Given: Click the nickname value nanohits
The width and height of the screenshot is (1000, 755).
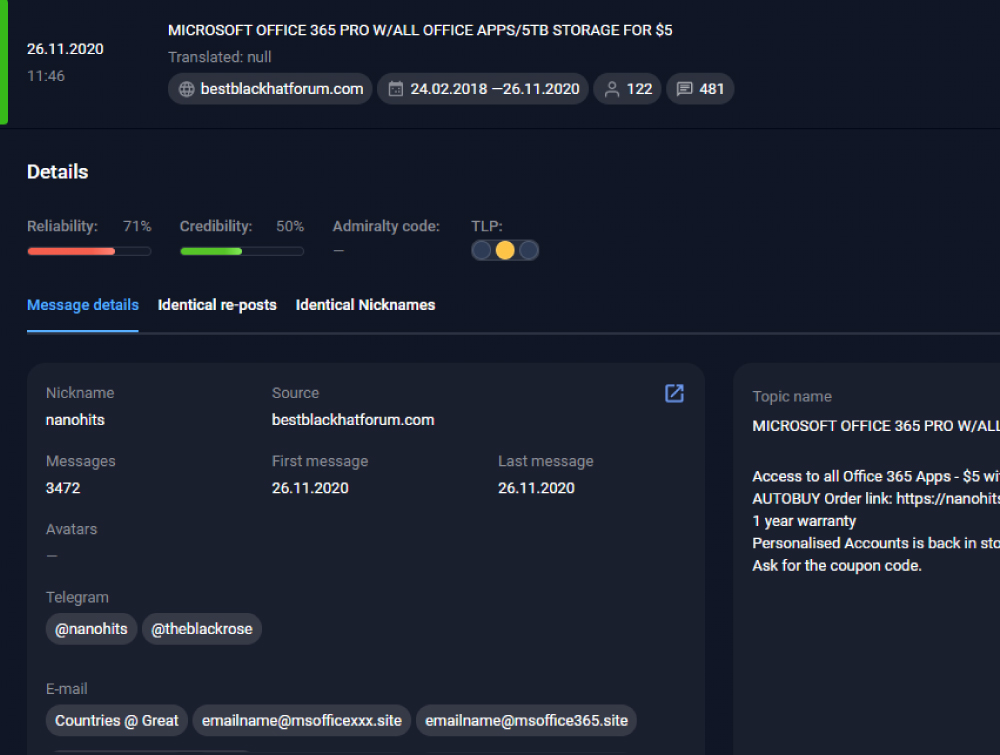Looking at the screenshot, I should pos(75,420).
